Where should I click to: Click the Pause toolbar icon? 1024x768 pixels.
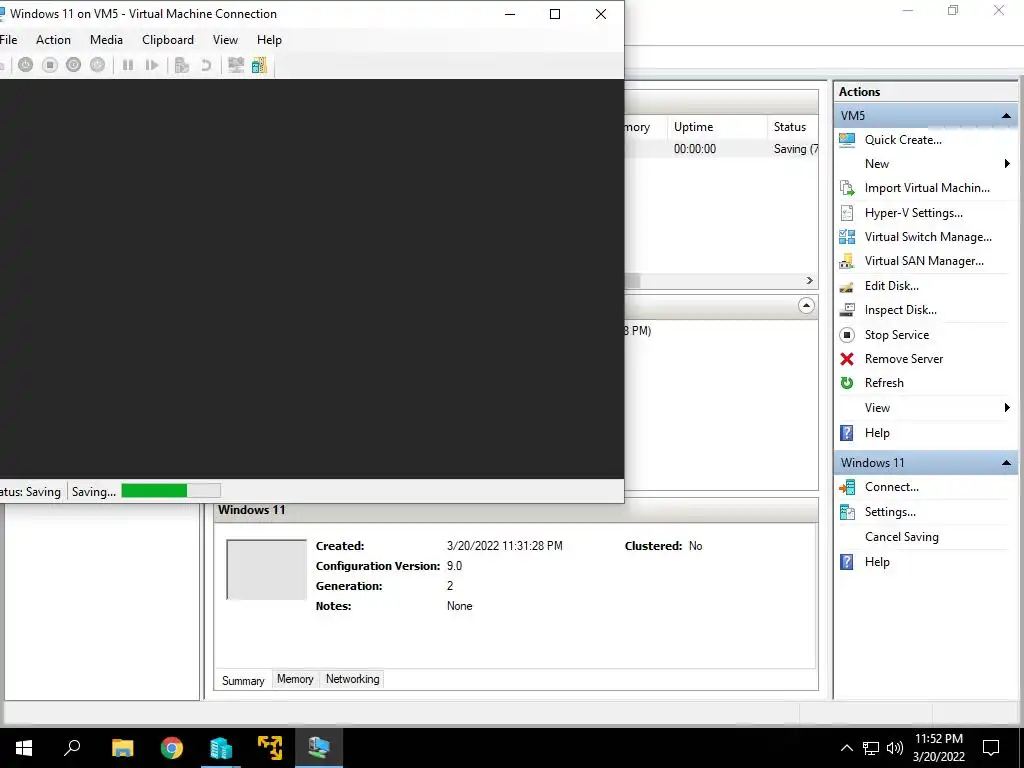[x=128, y=65]
